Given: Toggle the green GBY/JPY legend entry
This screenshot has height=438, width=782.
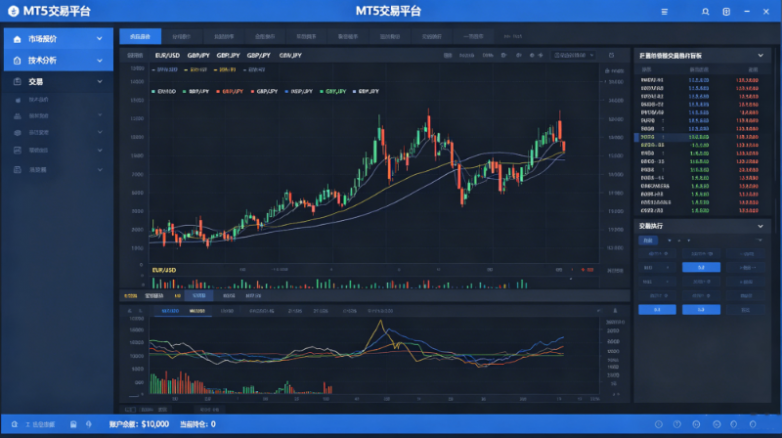Looking at the screenshot, I should 333,91.
